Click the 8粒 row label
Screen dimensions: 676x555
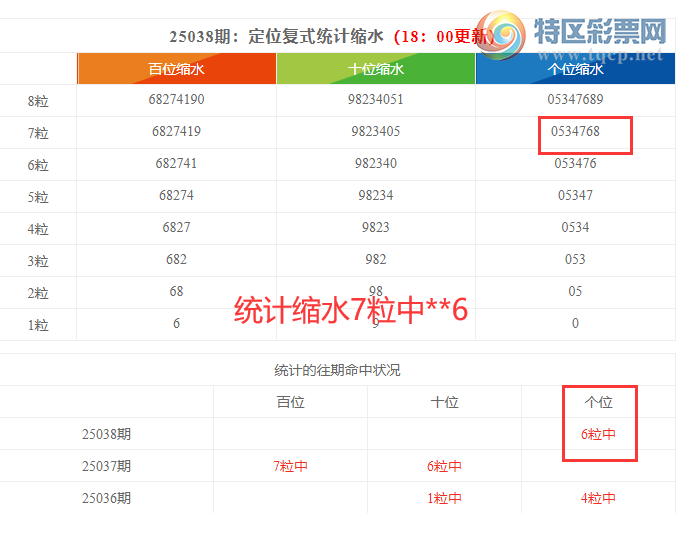tap(38, 100)
